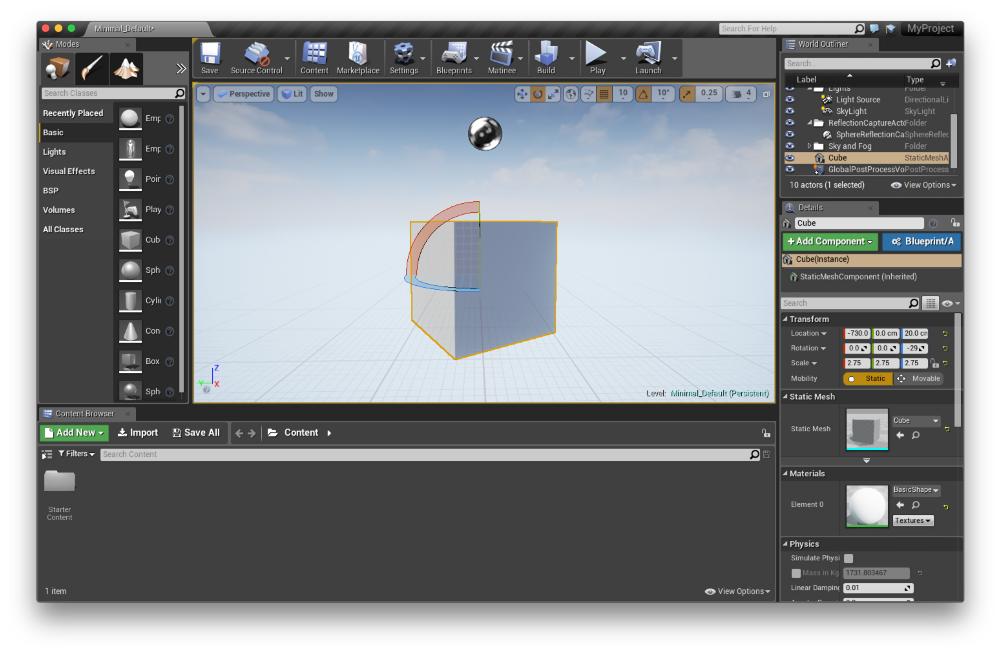Viewport: 1000px width, 653px height.
Task: Enable the Simulate Physics checkbox
Action: 849,558
